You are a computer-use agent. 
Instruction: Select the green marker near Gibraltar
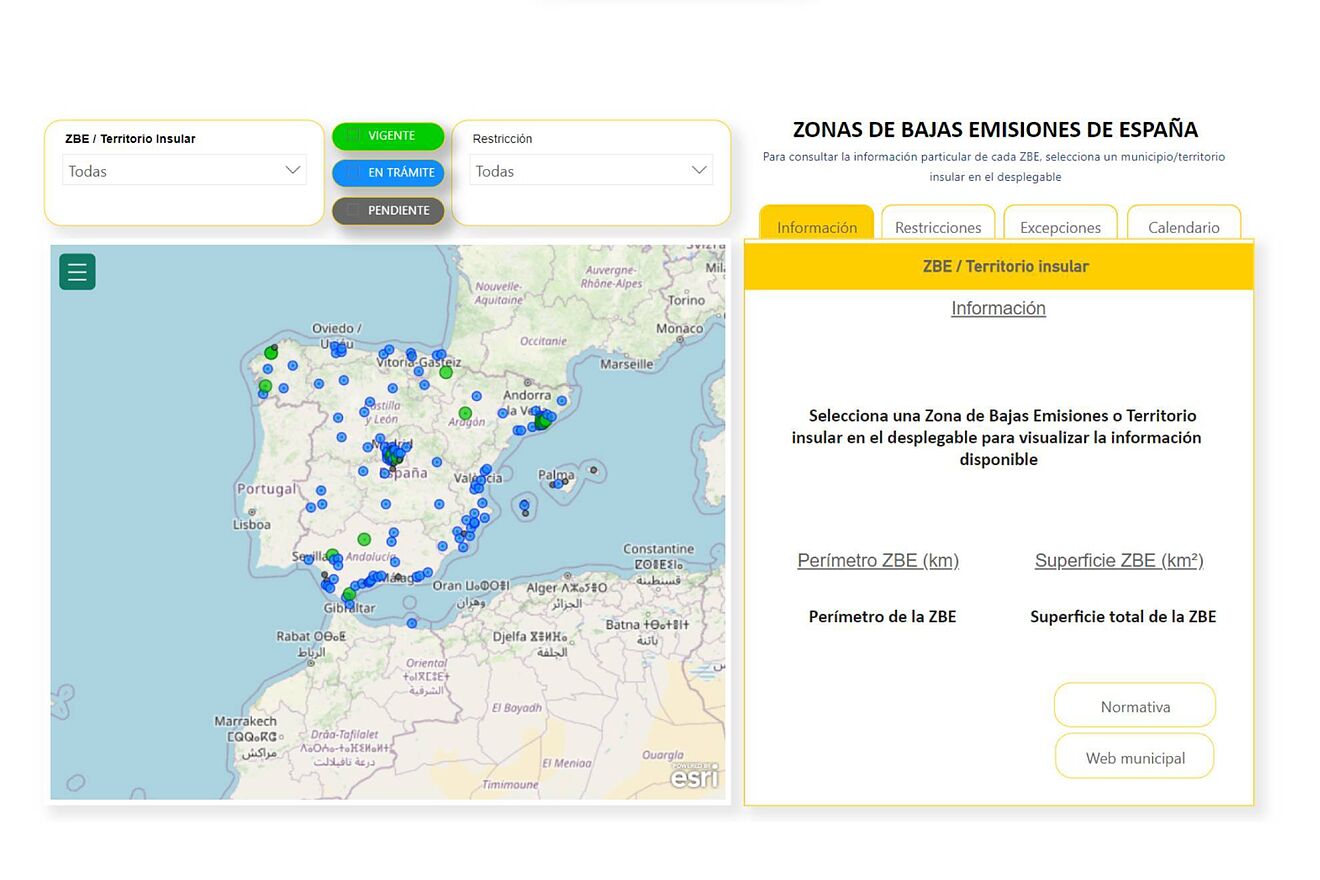pos(347,594)
